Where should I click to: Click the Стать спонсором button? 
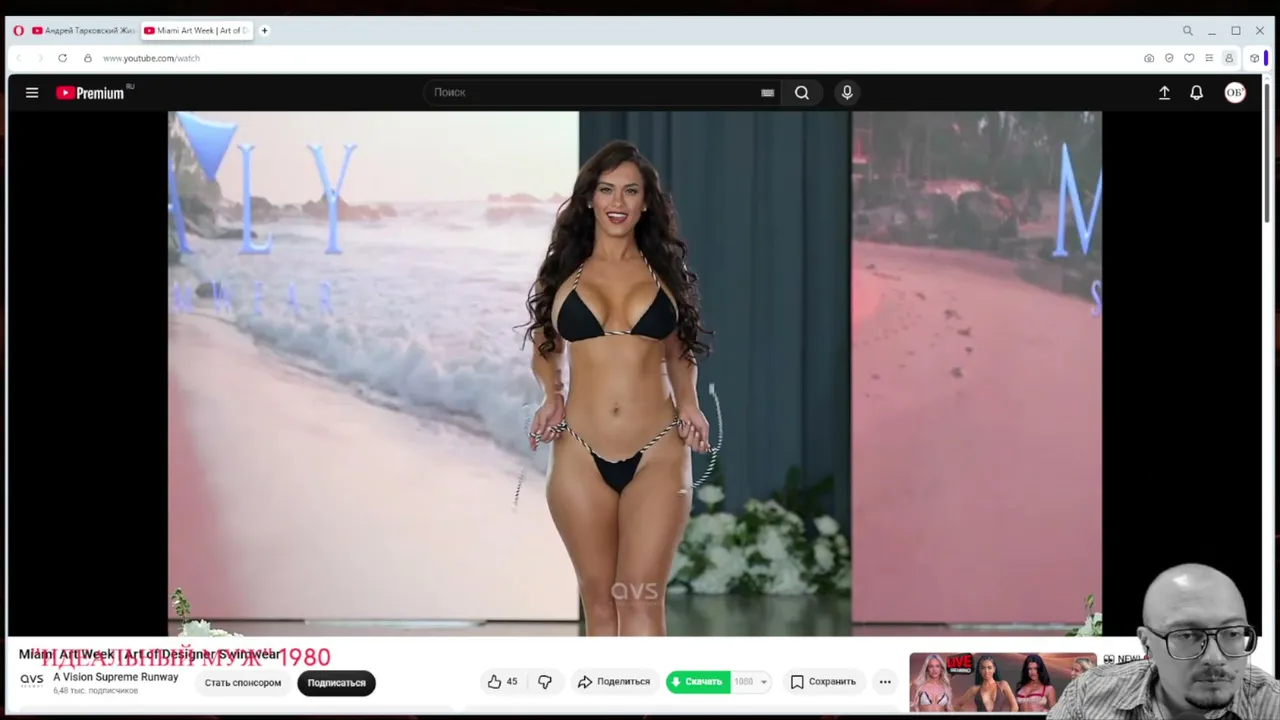point(243,683)
